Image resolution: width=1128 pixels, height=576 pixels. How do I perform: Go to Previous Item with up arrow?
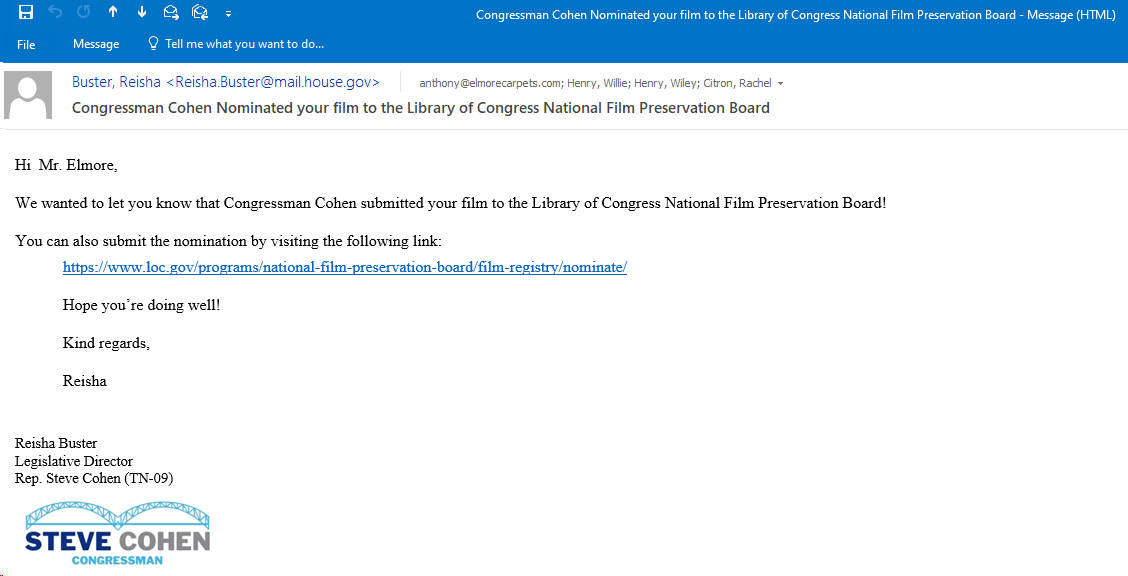click(113, 12)
